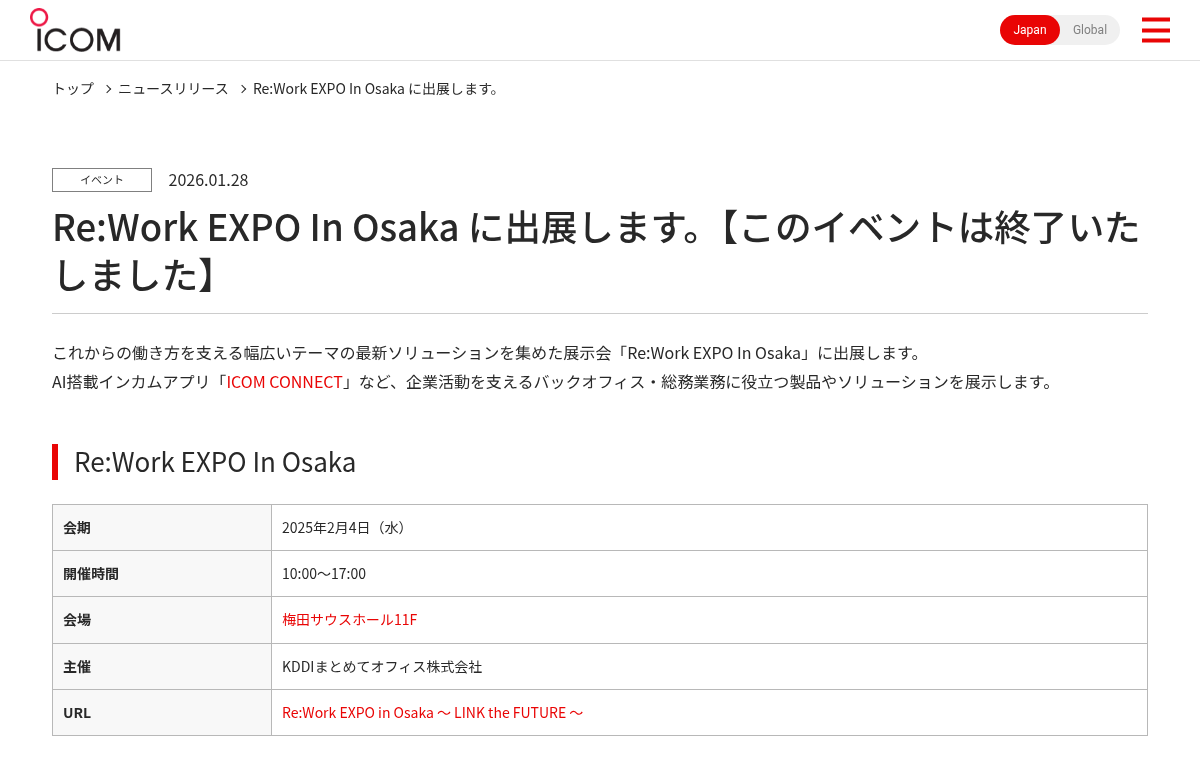Select the 2025年2月4日（水） cell

(709, 528)
